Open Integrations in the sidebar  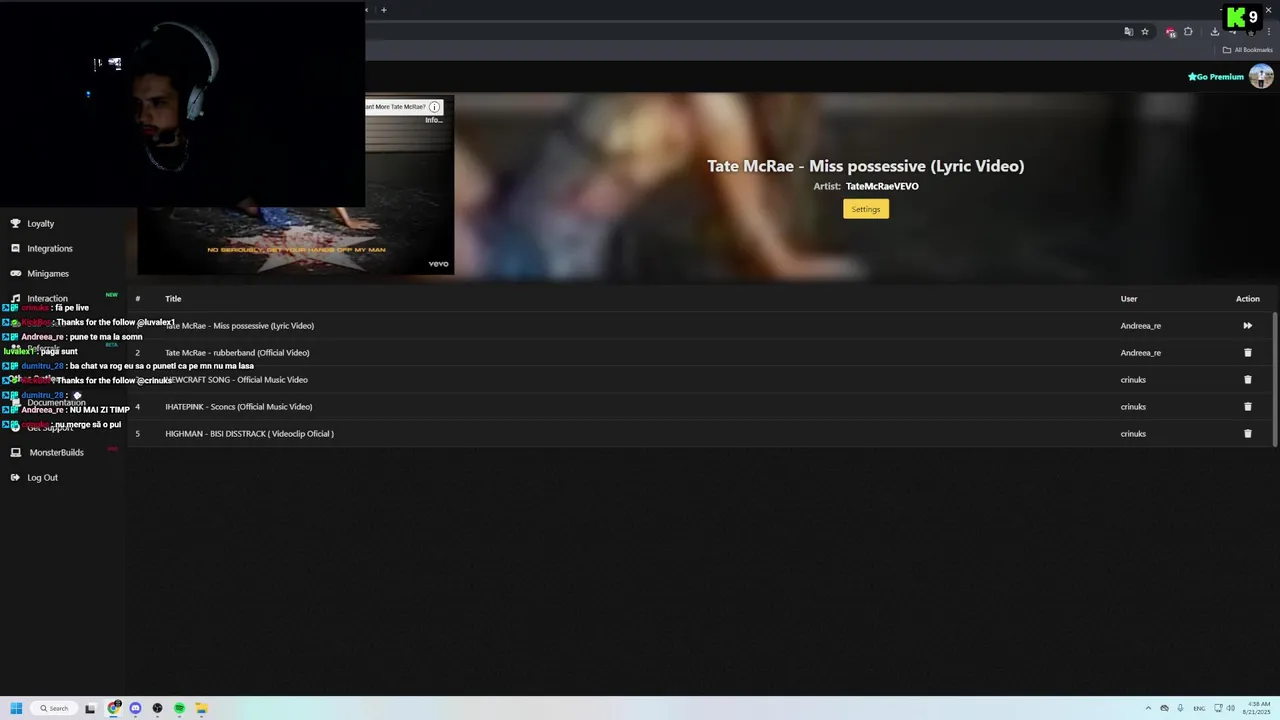(x=50, y=248)
